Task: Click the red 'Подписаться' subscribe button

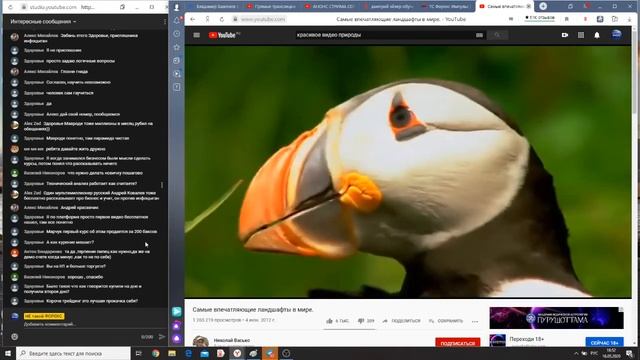Action: pyautogui.click(x=458, y=343)
